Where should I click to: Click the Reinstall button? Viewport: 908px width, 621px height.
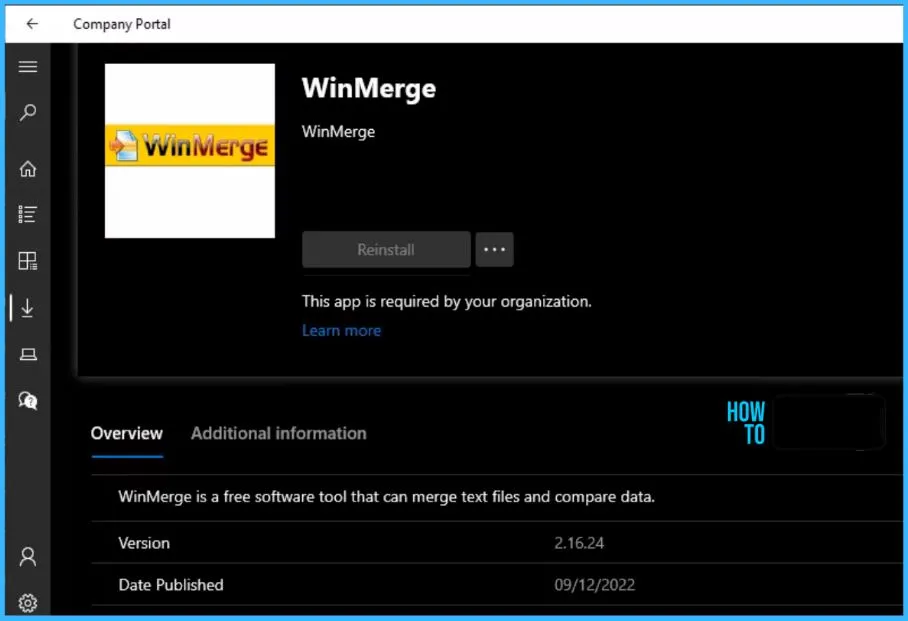(386, 250)
